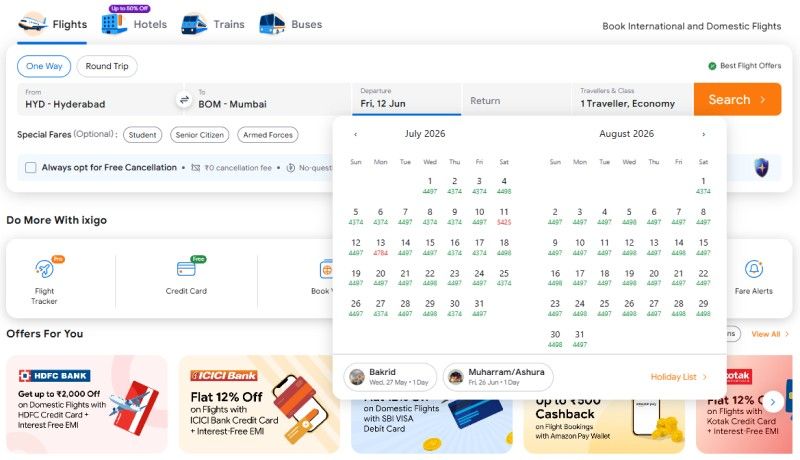This screenshot has width=800, height=460.
Task: Click the Bakrid holiday avatar image
Action: click(x=357, y=377)
